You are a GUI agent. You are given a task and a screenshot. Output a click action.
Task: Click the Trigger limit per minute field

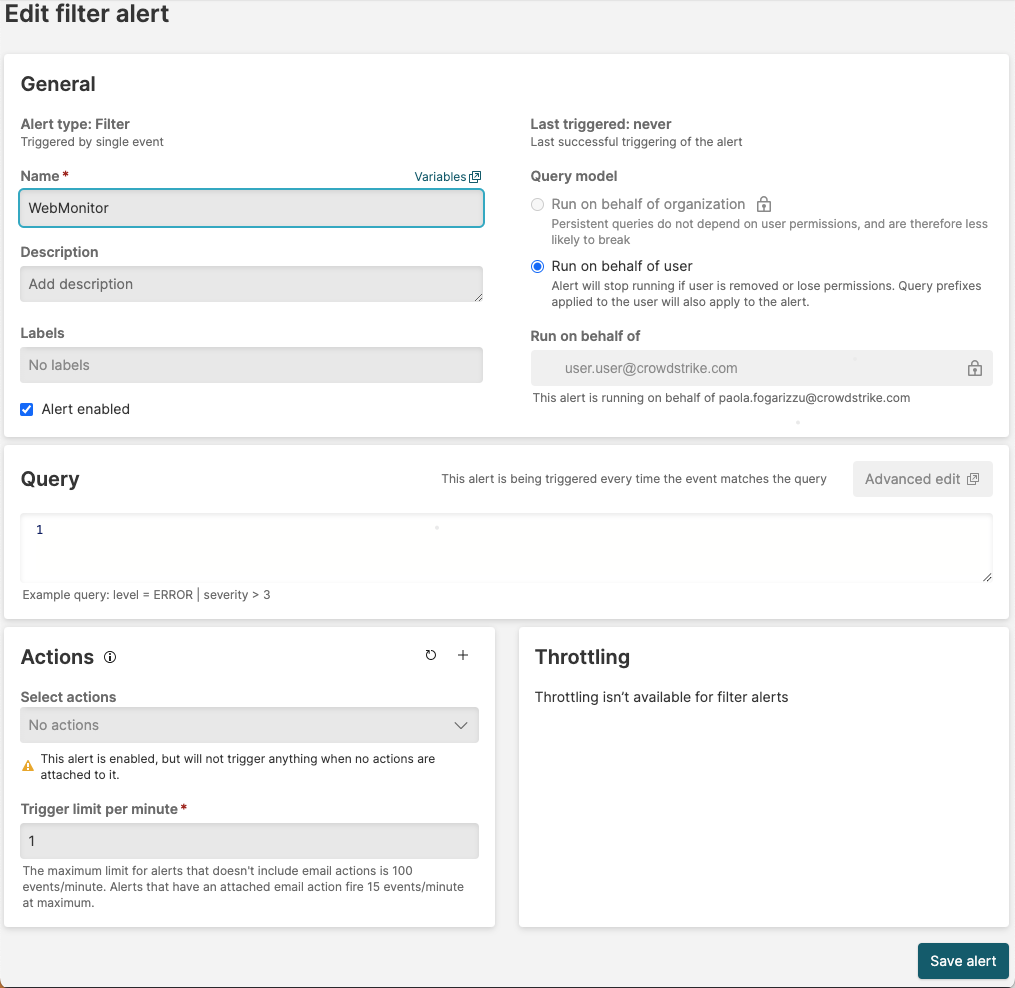point(249,841)
